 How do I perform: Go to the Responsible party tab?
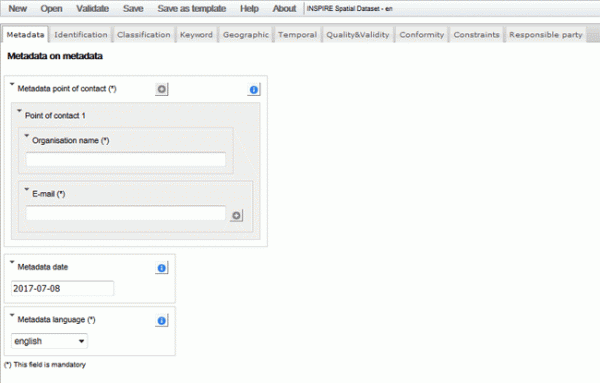click(546, 35)
